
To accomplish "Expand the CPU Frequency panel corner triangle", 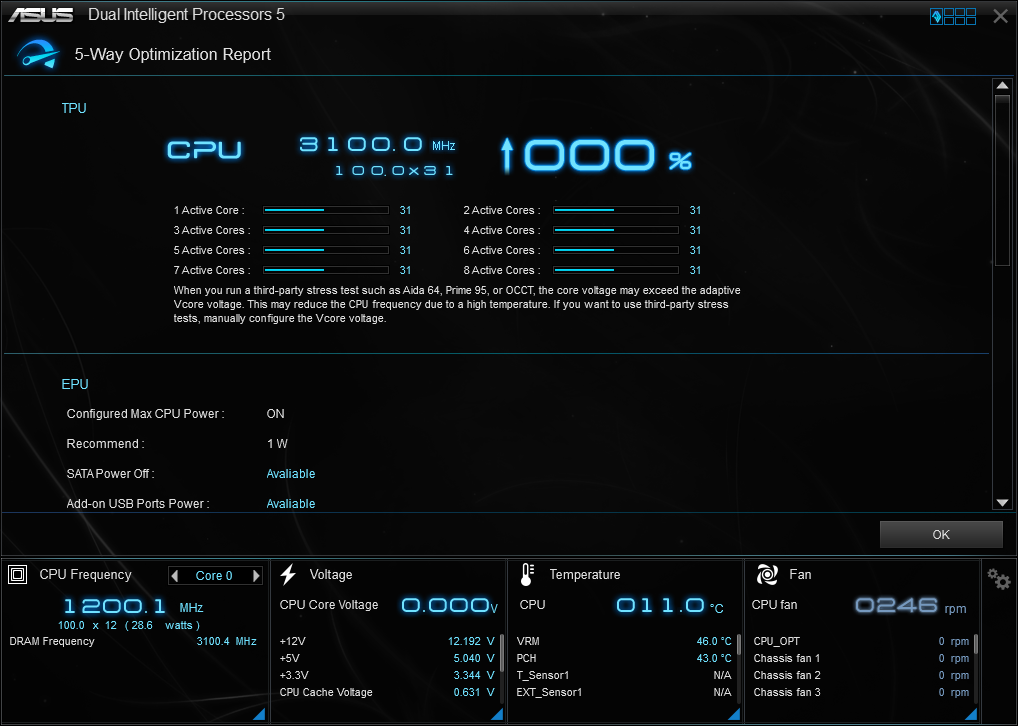I will click(x=259, y=714).
